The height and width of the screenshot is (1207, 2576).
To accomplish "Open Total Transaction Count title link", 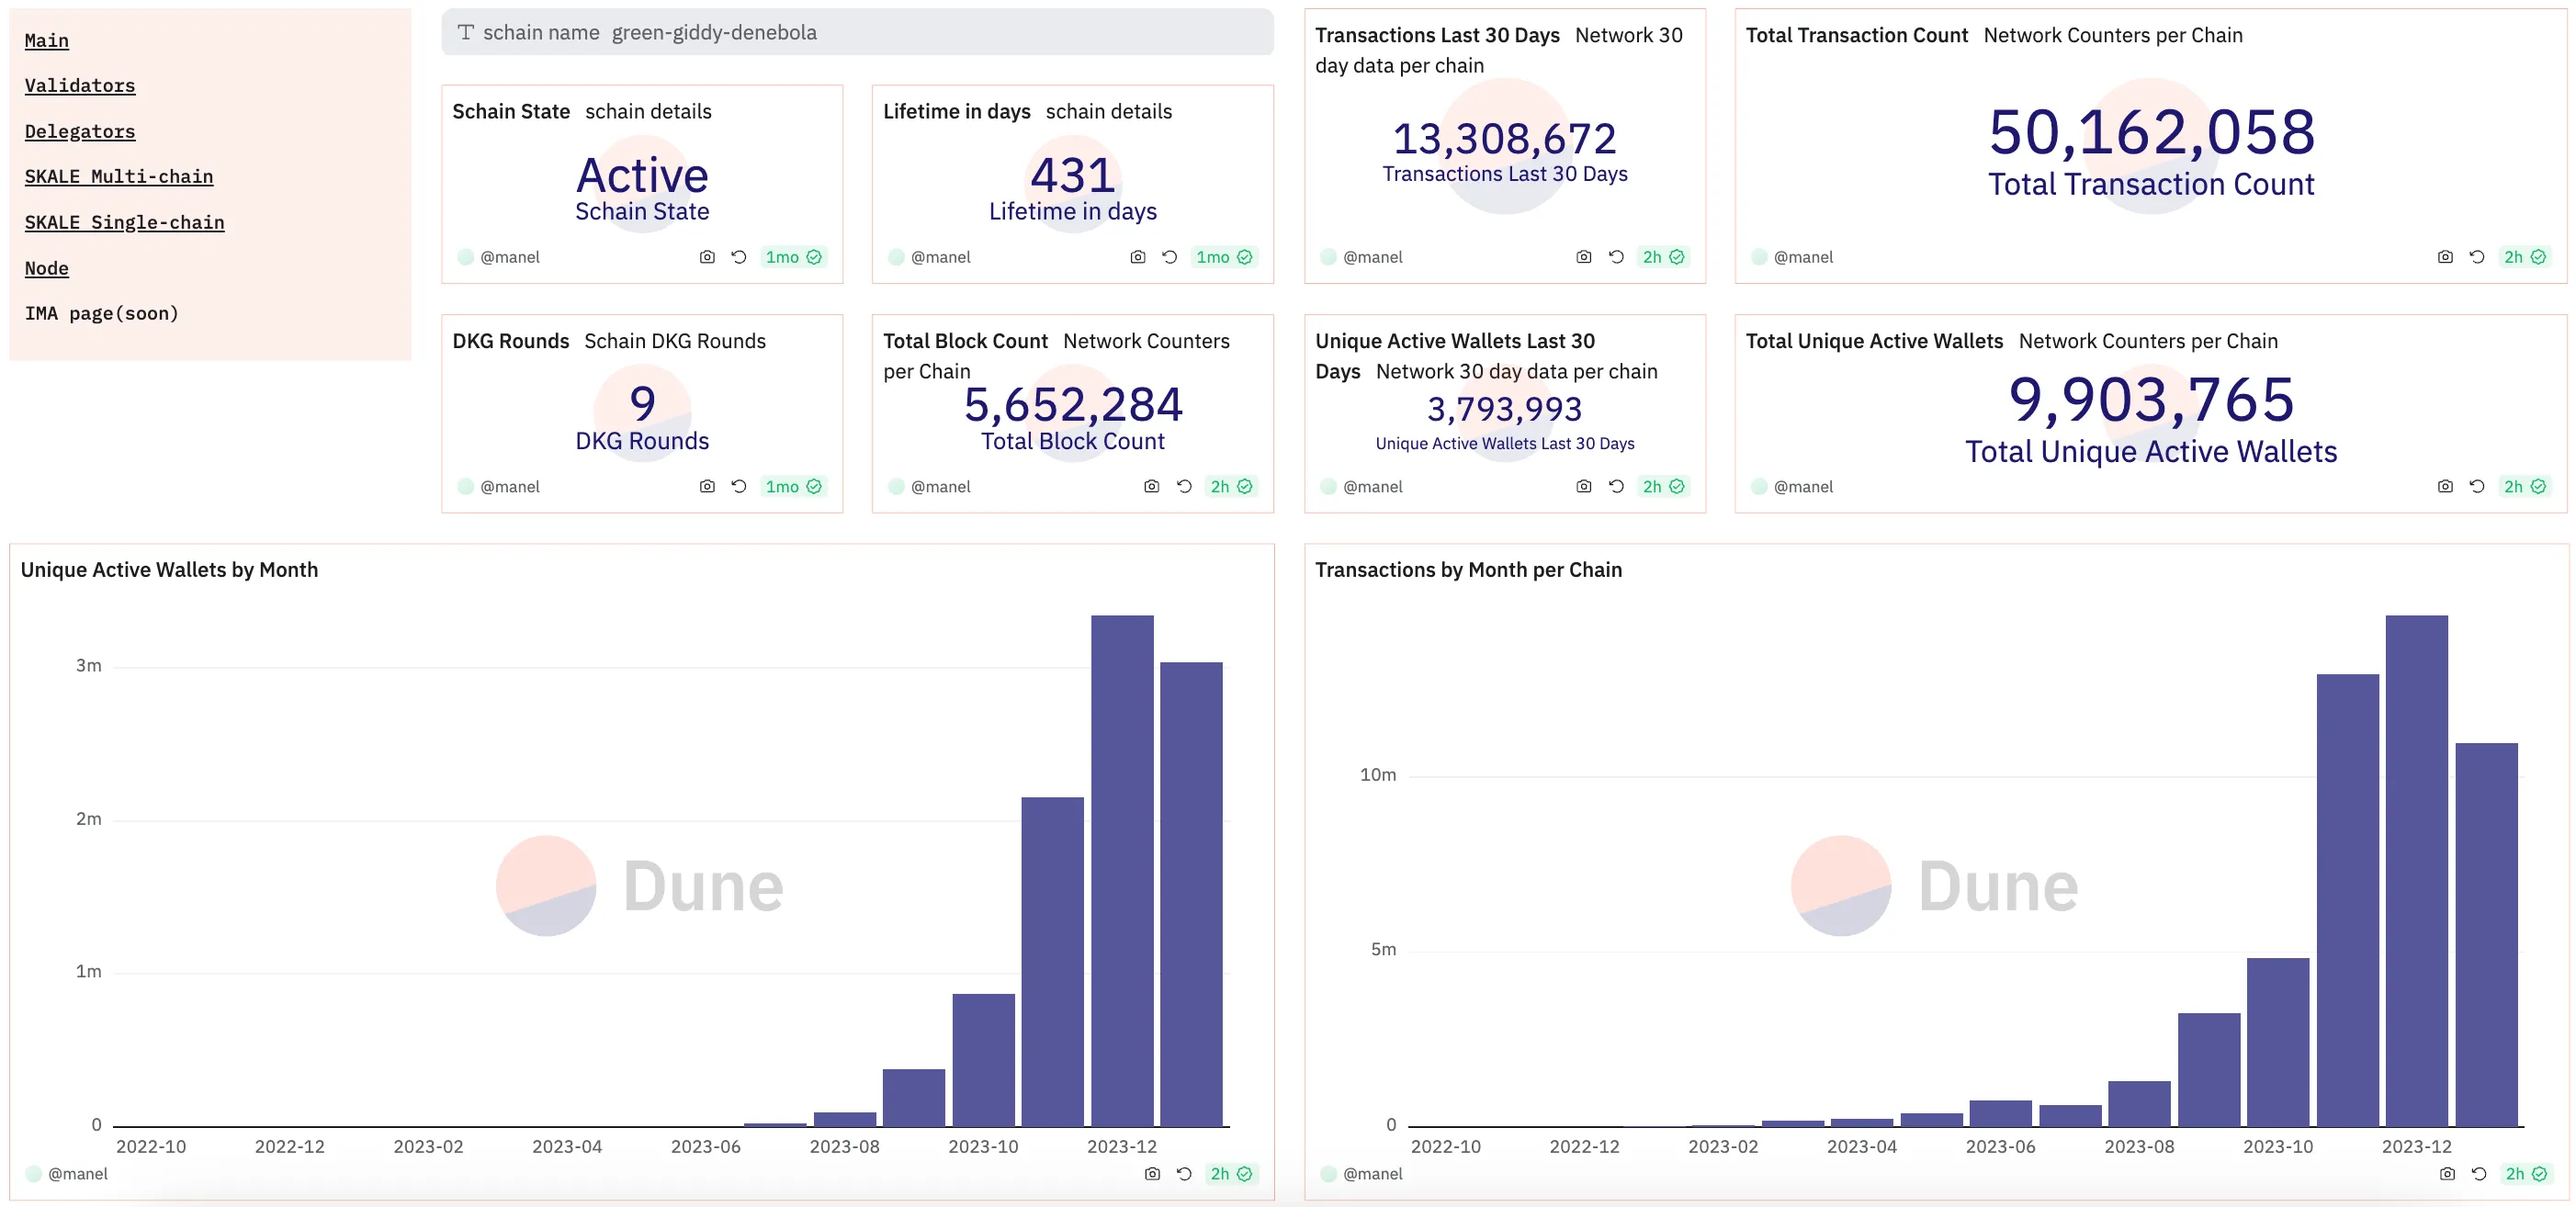I will [x=1856, y=35].
